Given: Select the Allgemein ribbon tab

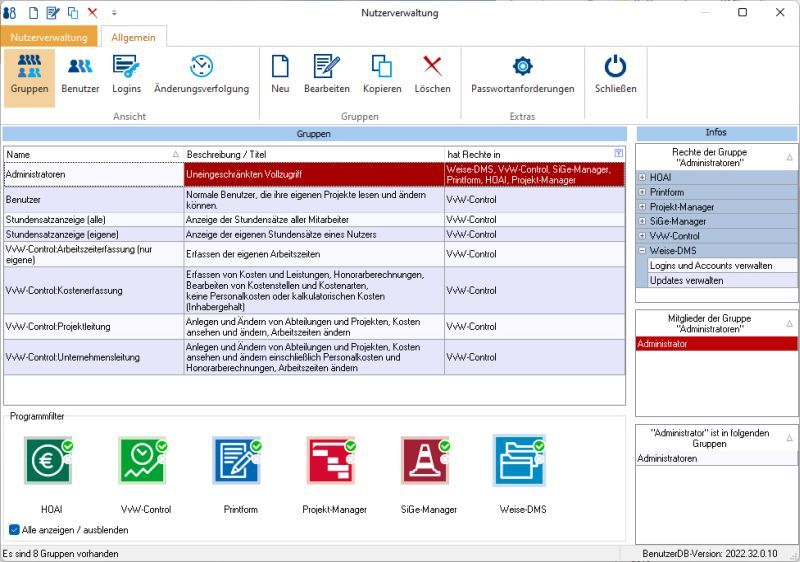Looking at the screenshot, I should point(133,37).
